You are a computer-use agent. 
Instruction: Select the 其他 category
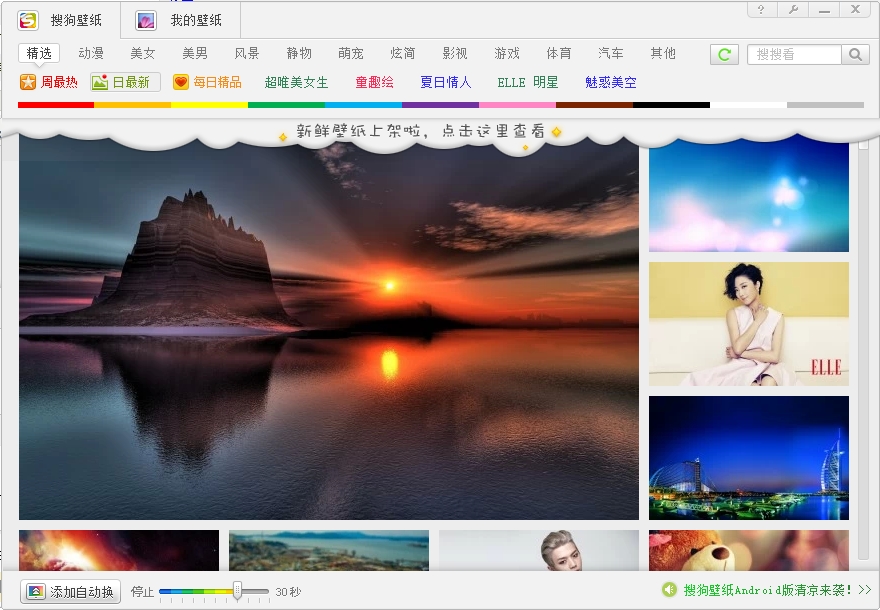click(x=663, y=53)
